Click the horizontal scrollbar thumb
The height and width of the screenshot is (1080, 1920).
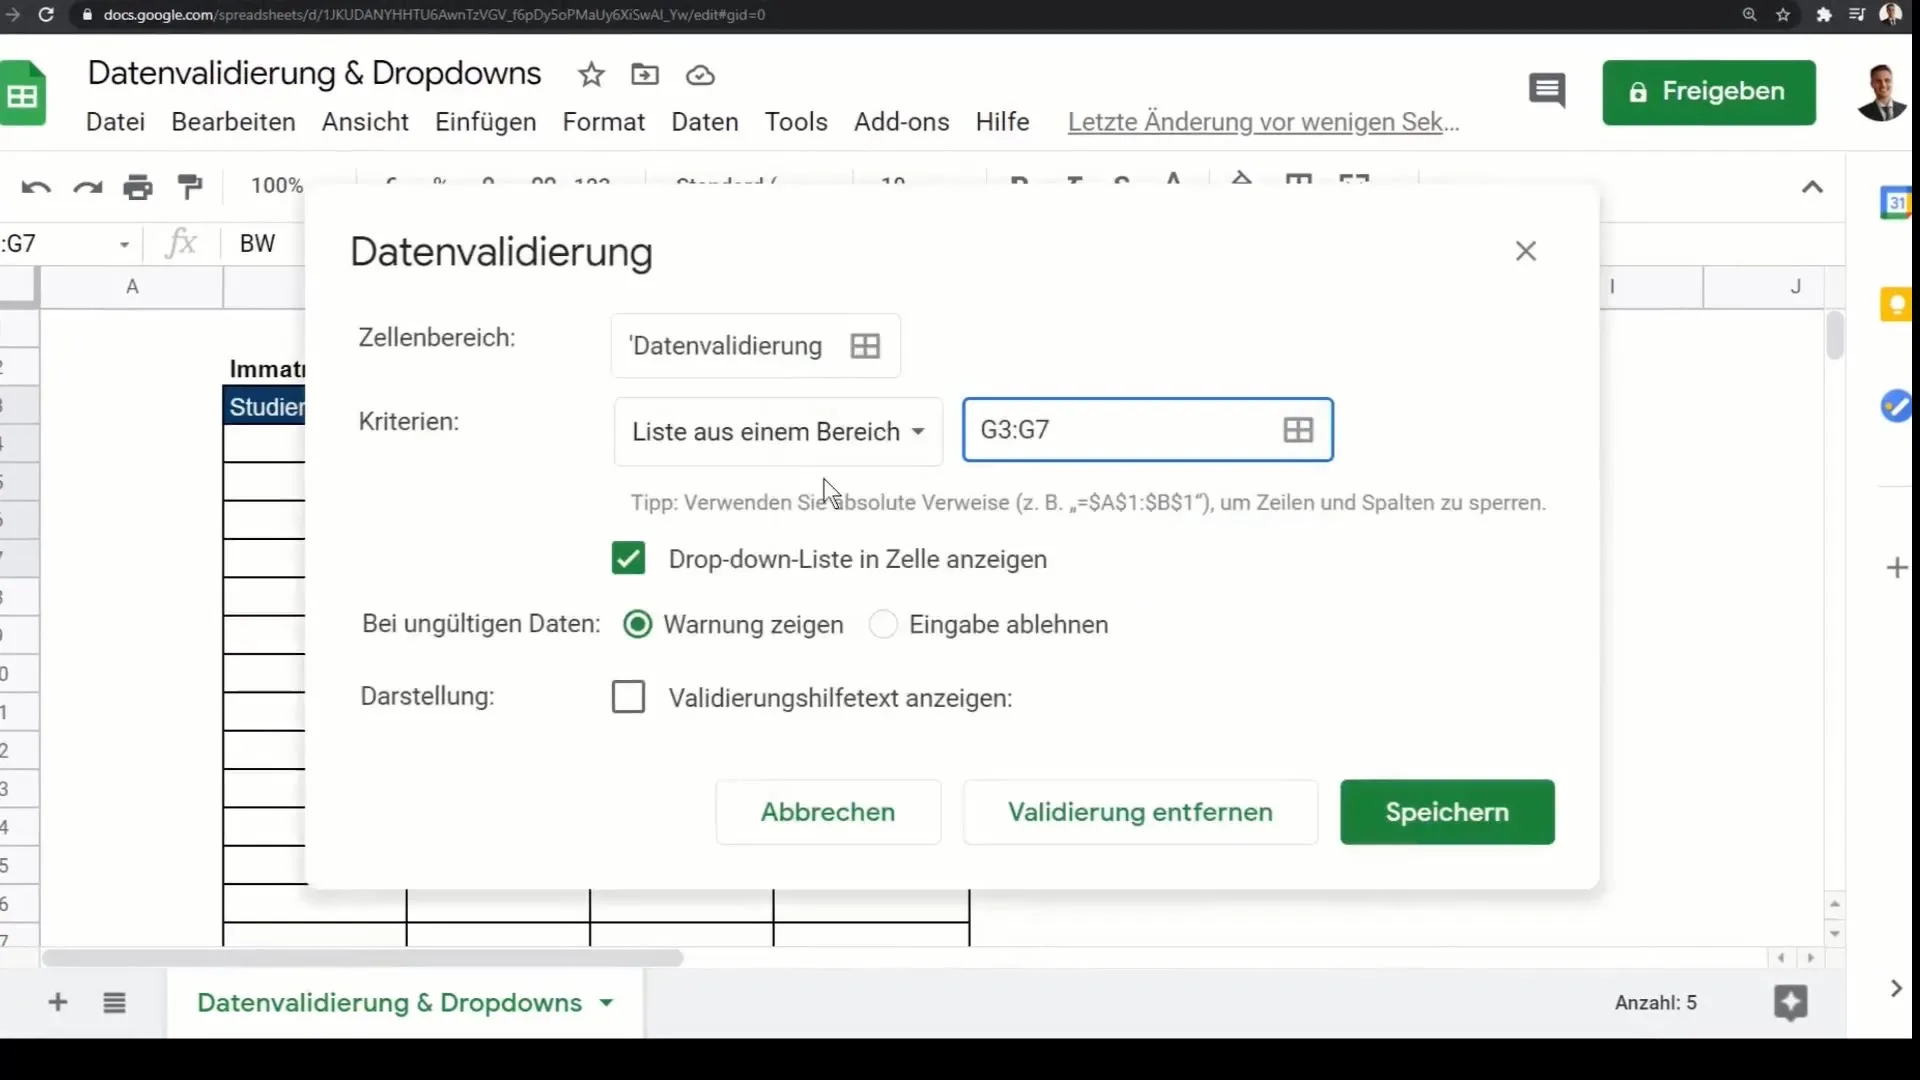pyautogui.click(x=362, y=958)
